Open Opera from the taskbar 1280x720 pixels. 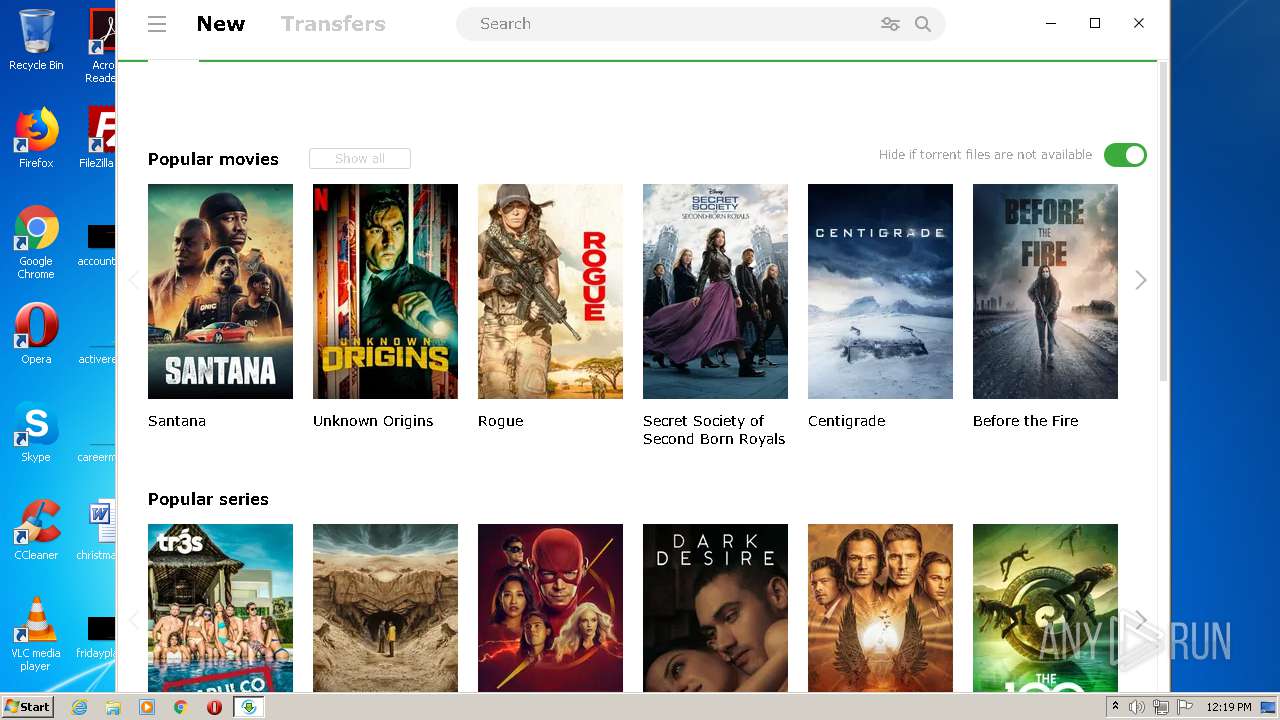click(x=214, y=707)
